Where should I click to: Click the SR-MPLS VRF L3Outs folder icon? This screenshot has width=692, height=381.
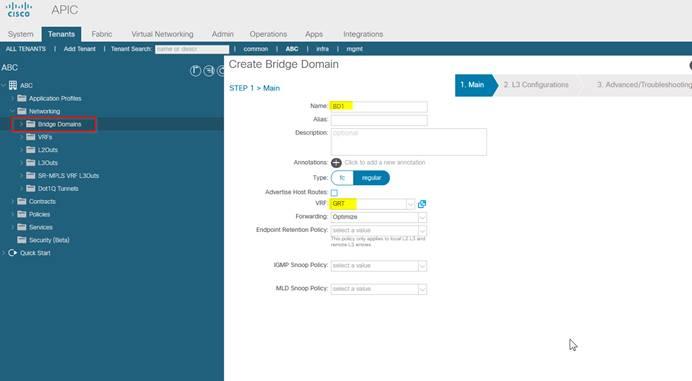click(x=30, y=175)
